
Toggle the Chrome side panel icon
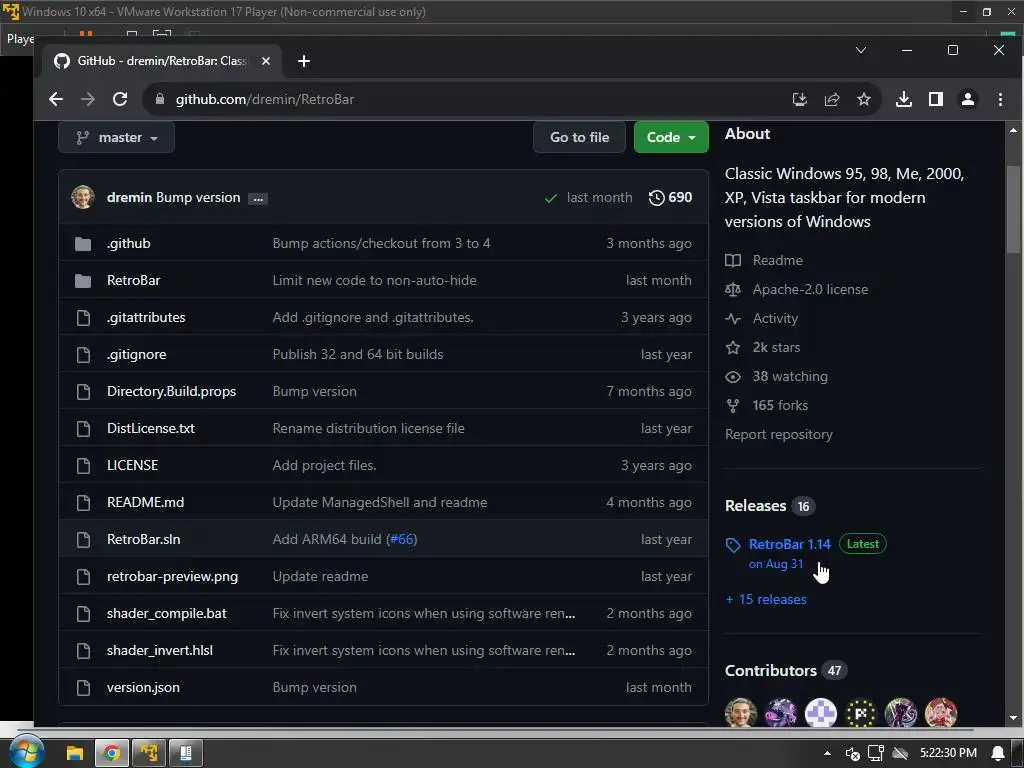(936, 99)
